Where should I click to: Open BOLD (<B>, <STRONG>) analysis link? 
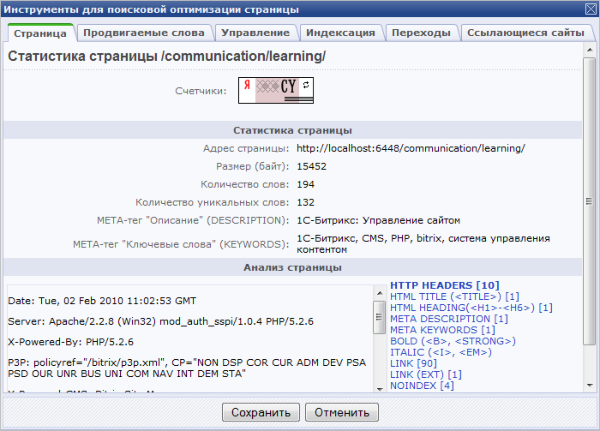coord(453,341)
